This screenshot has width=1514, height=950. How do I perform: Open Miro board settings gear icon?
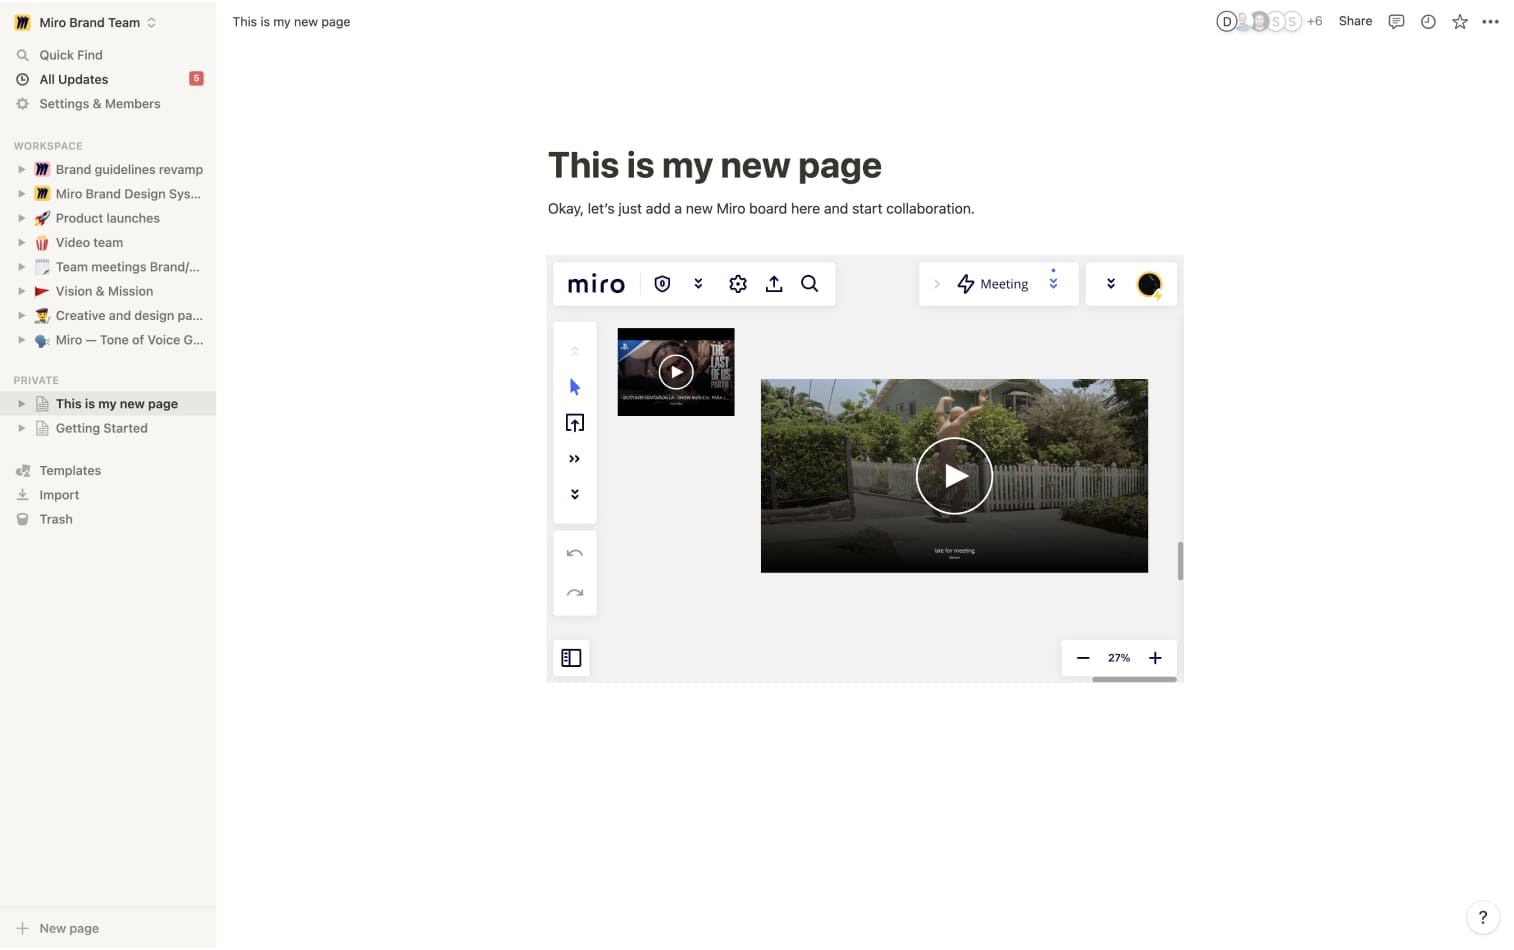[x=738, y=284]
